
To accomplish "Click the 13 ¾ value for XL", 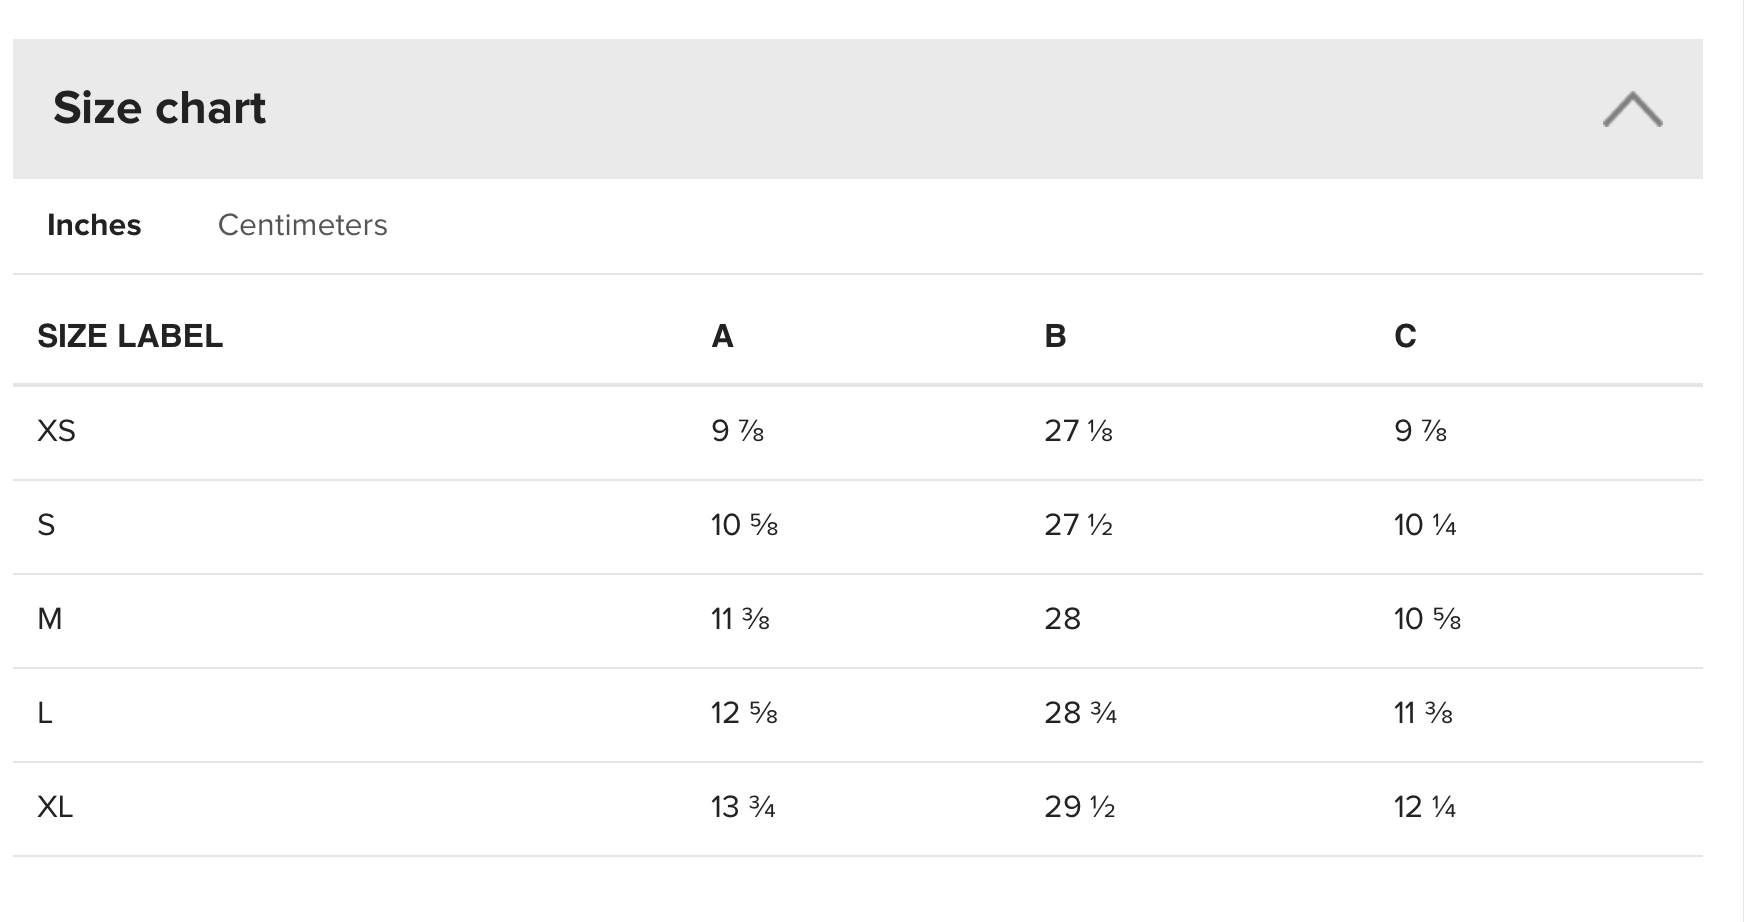I will pyautogui.click(x=743, y=807).
